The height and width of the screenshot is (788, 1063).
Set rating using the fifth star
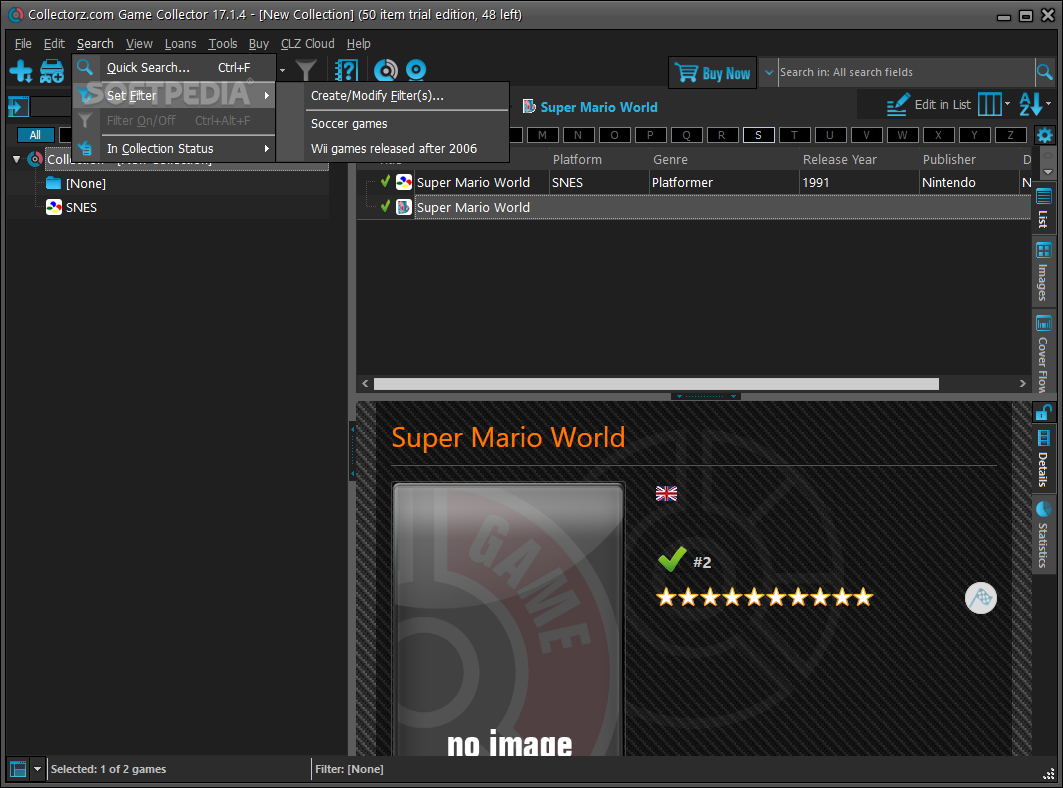pyautogui.click(x=754, y=597)
